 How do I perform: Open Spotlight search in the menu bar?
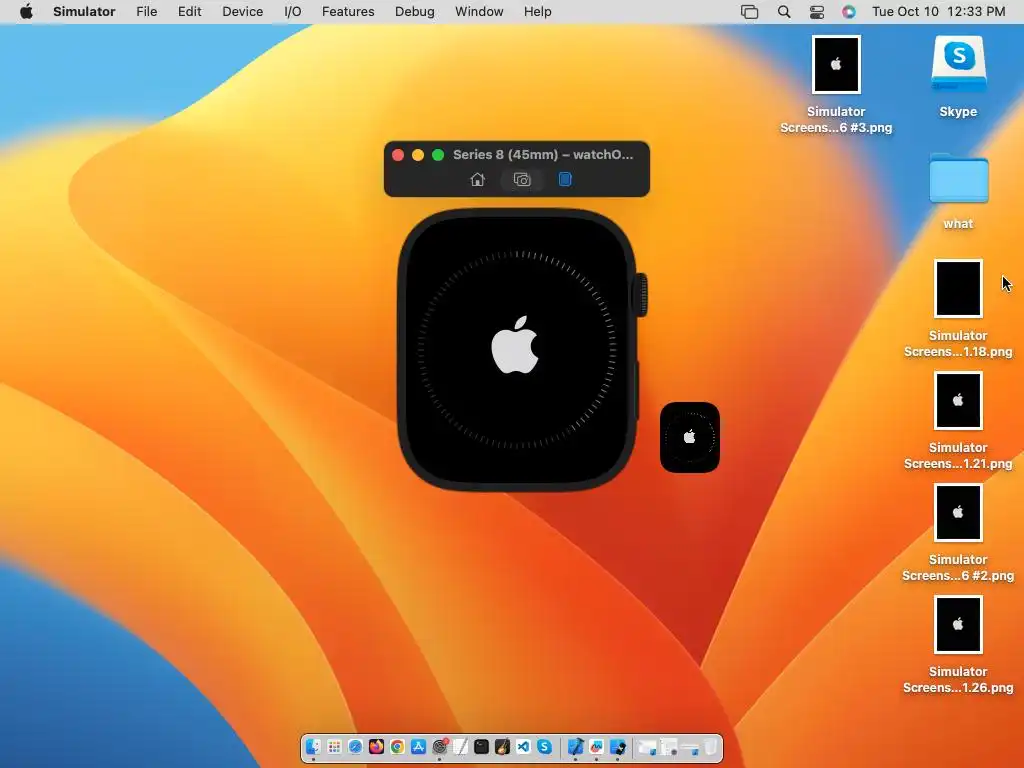pos(784,12)
